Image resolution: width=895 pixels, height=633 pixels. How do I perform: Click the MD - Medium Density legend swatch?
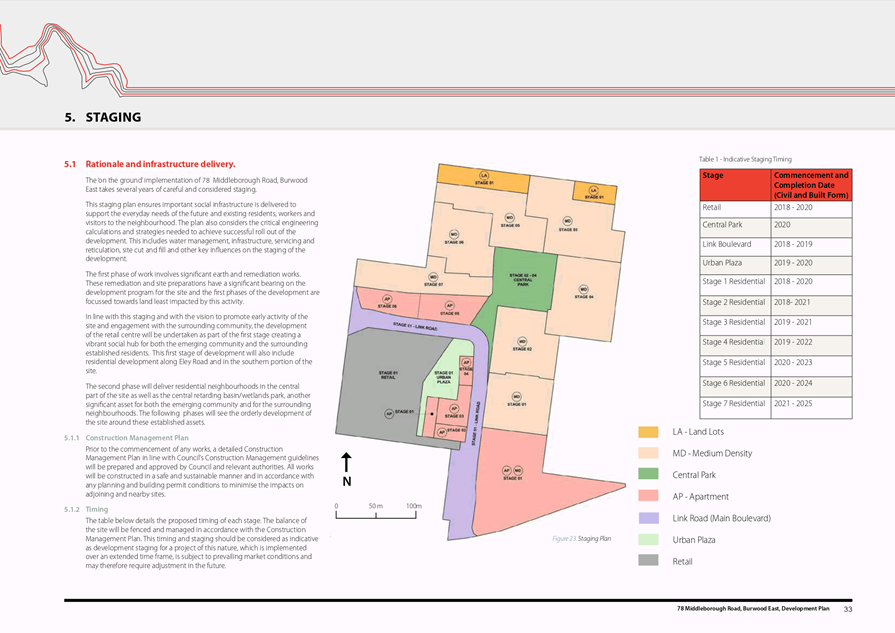[648, 453]
